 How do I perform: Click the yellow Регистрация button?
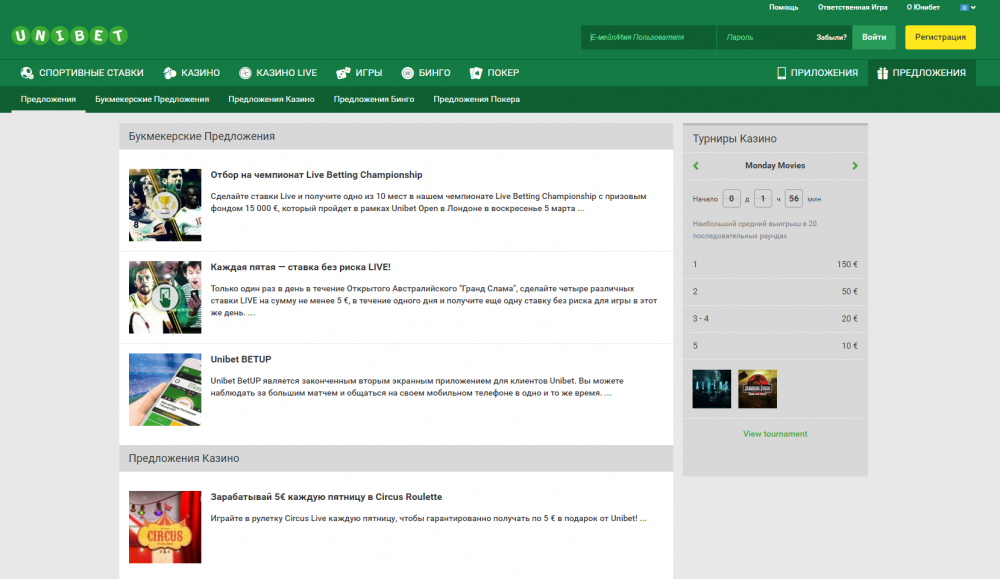click(940, 37)
